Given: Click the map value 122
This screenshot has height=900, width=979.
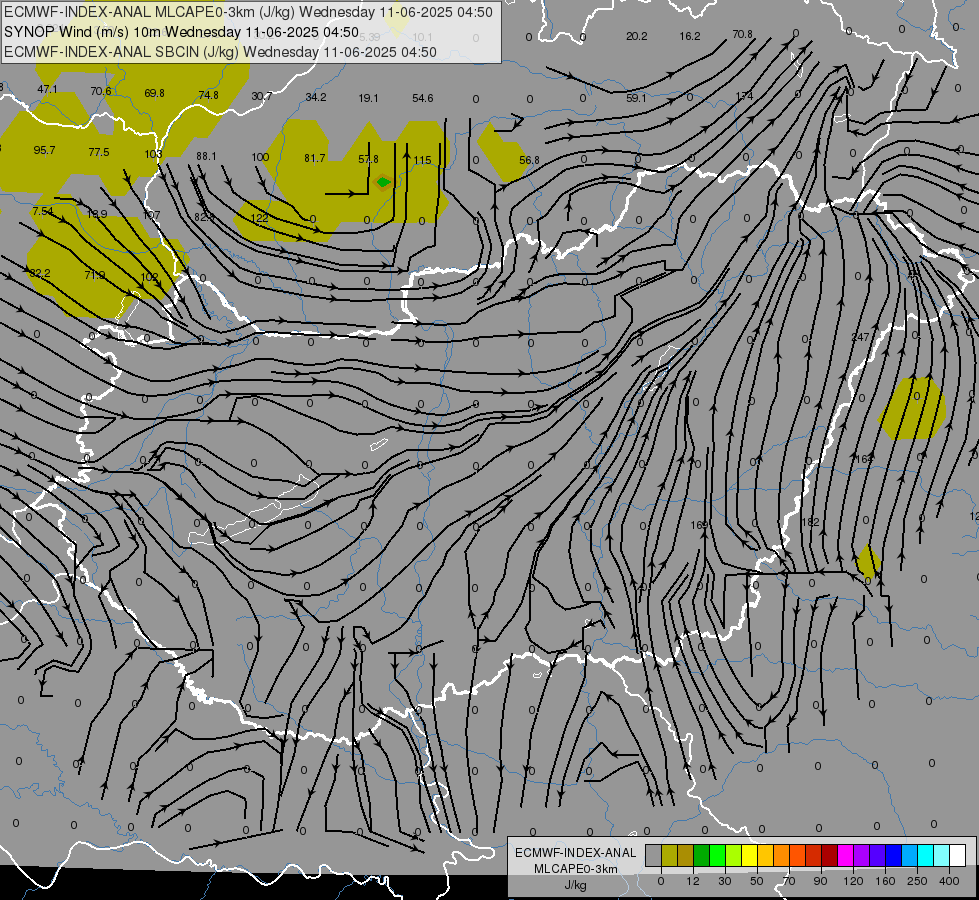Looking at the screenshot, I should pyautogui.click(x=259, y=218).
